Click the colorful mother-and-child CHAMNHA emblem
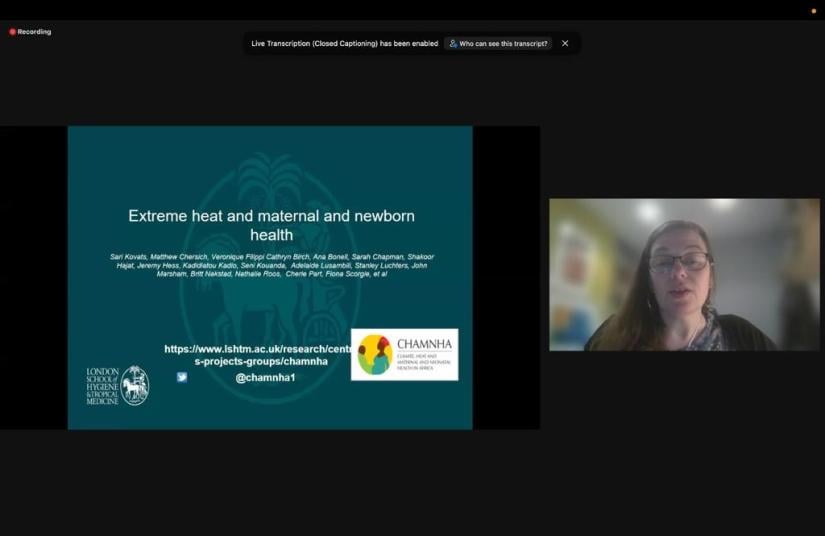The height and width of the screenshot is (536, 825). (x=375, y=355)
